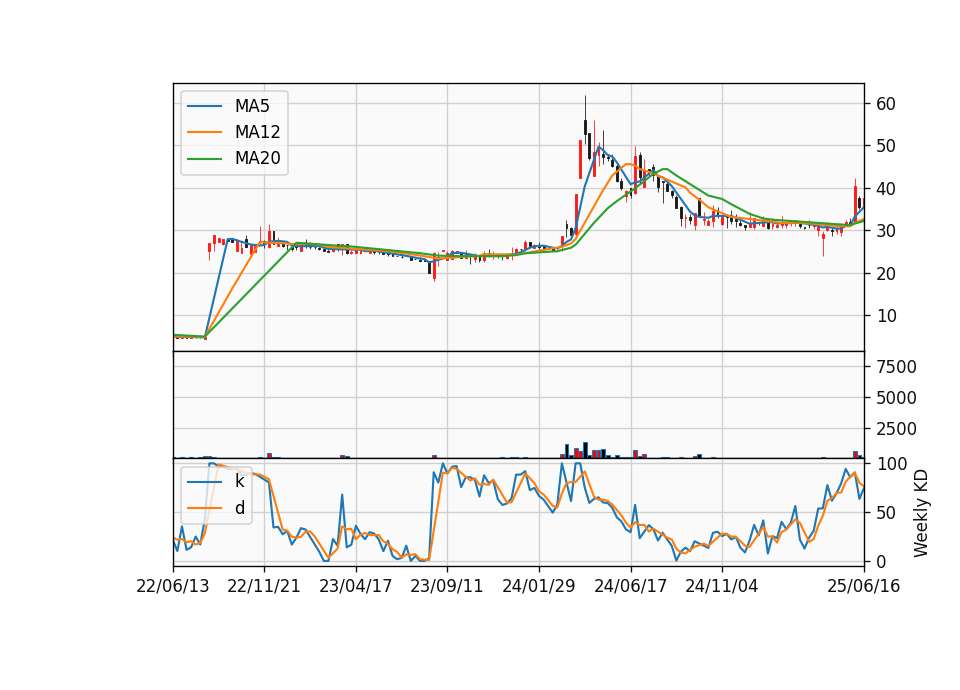
Task: Click the price axis value 60
Action: [886, 103]
